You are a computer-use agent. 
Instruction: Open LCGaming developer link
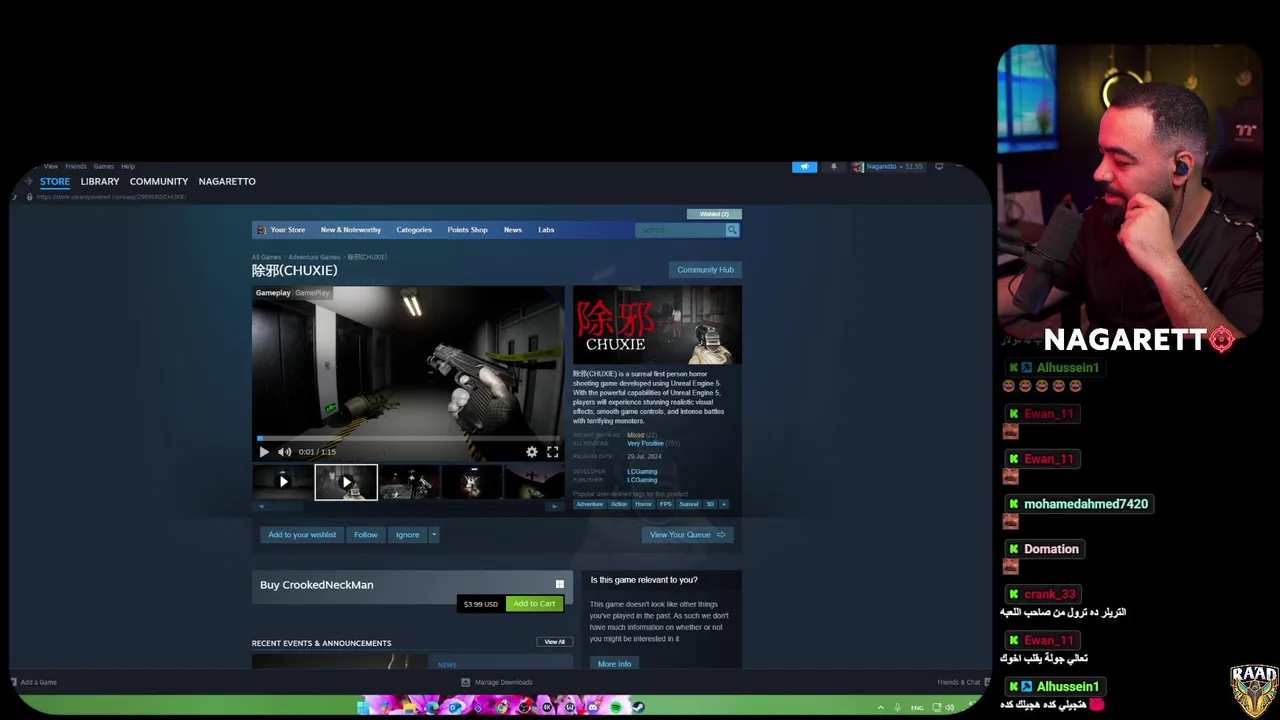coord(642,472)
